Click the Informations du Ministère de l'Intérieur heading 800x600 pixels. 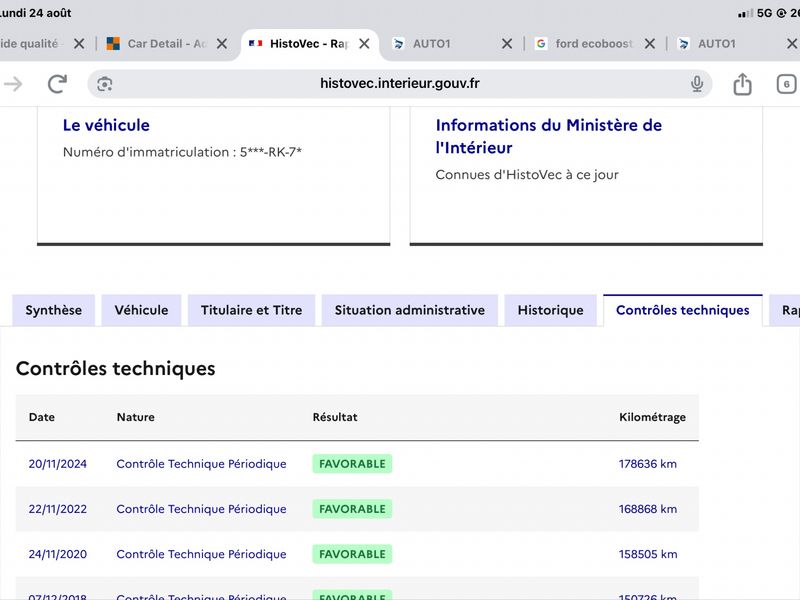click(x=548, y=136)
